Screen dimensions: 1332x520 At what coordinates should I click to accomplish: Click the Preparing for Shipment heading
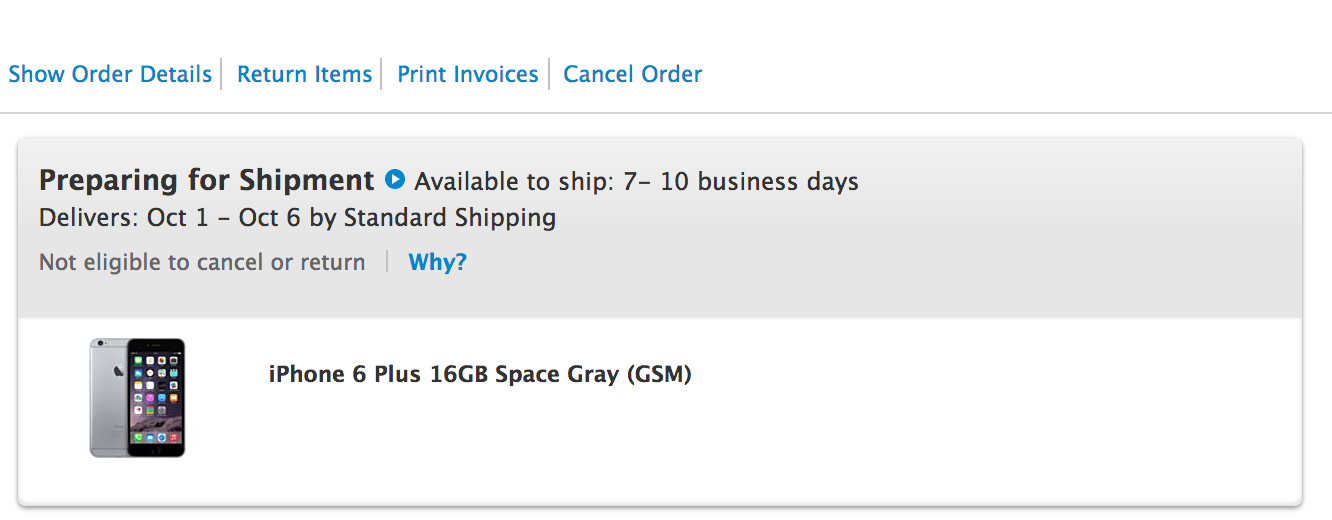[x=206, y=180]
